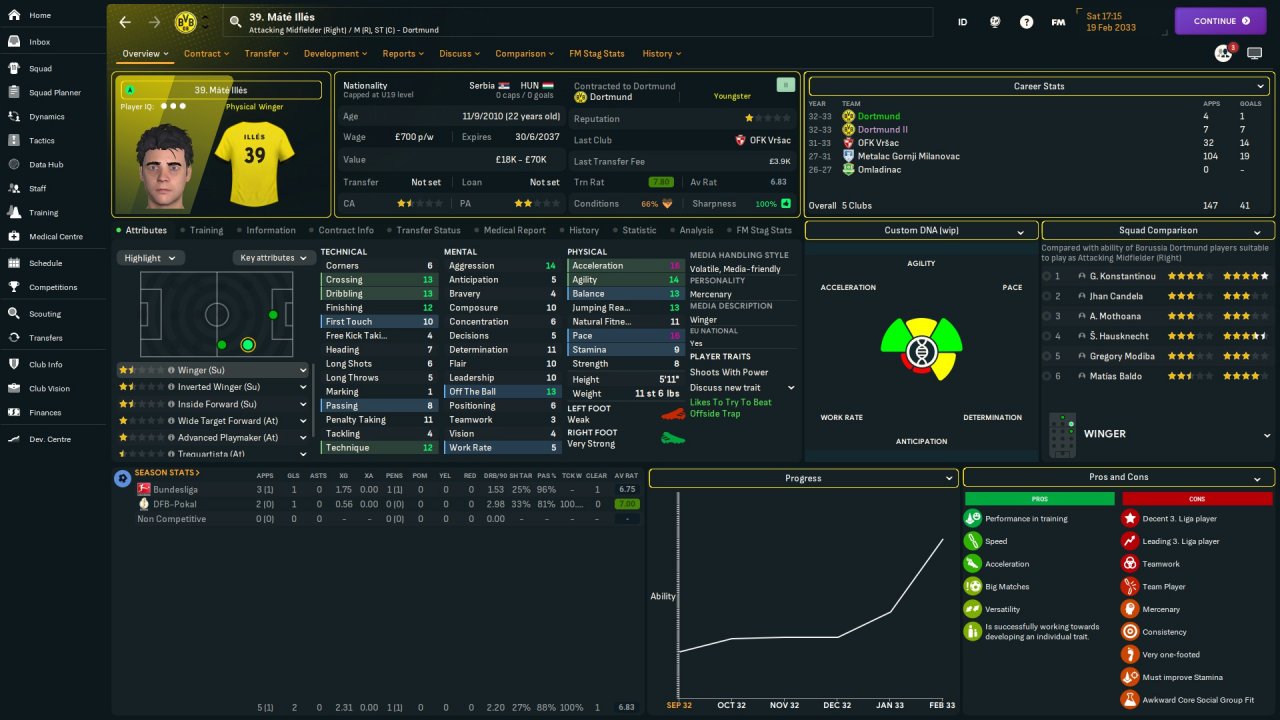Switch to the Medical Report sub-tab
This screenshot has height=720, width=1280.
(514, 230)
